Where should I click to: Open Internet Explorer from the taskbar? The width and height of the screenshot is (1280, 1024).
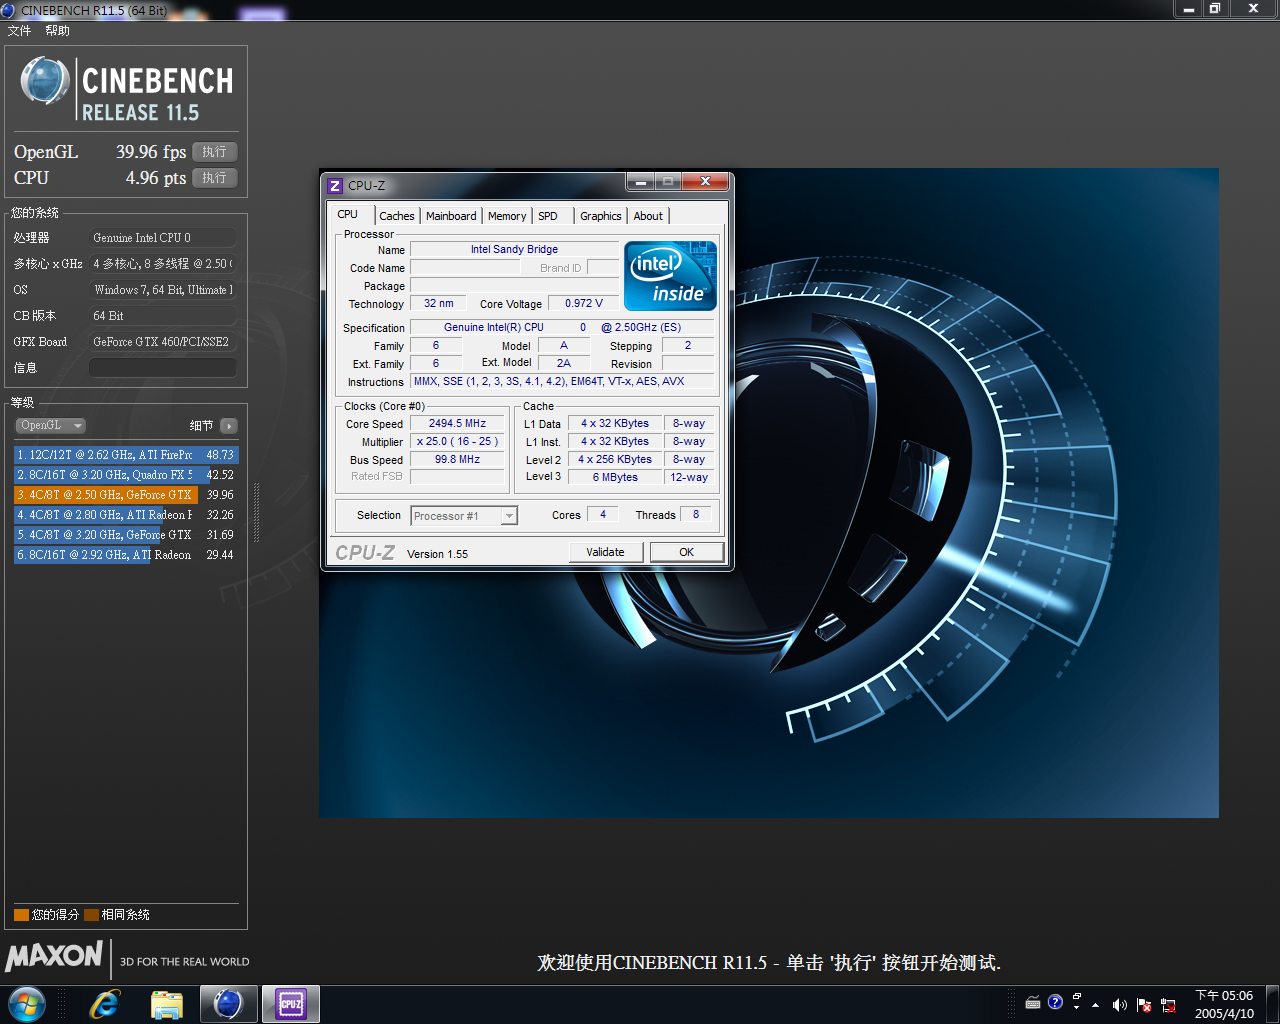pyautogui.click(x=104, y=1004)
